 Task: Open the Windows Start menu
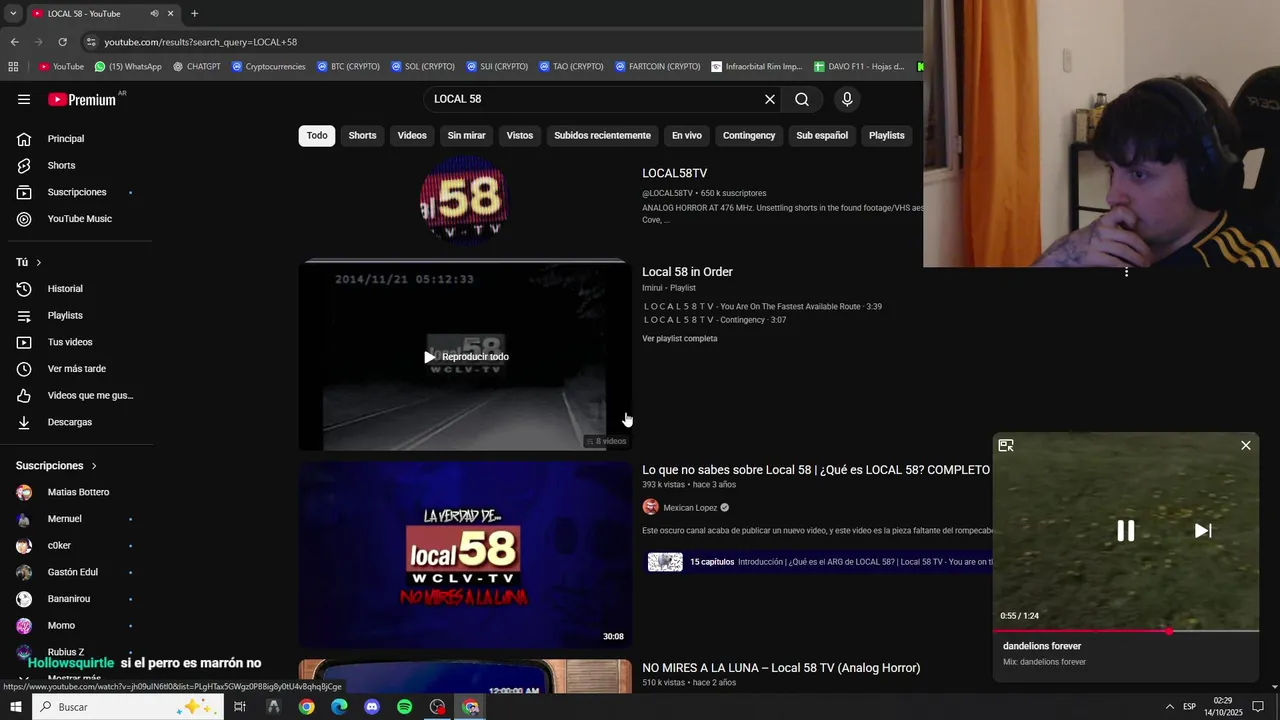point(15,707)
